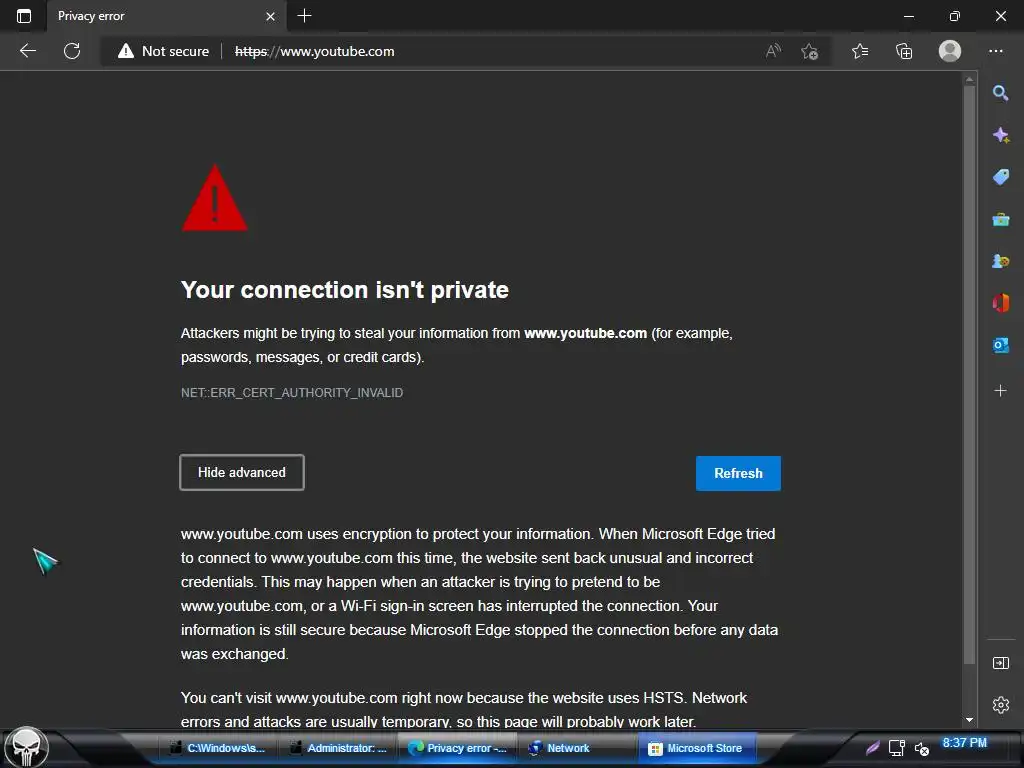
Task: Switch to Microsoft Store in taskbar
Action: point(696,748)
